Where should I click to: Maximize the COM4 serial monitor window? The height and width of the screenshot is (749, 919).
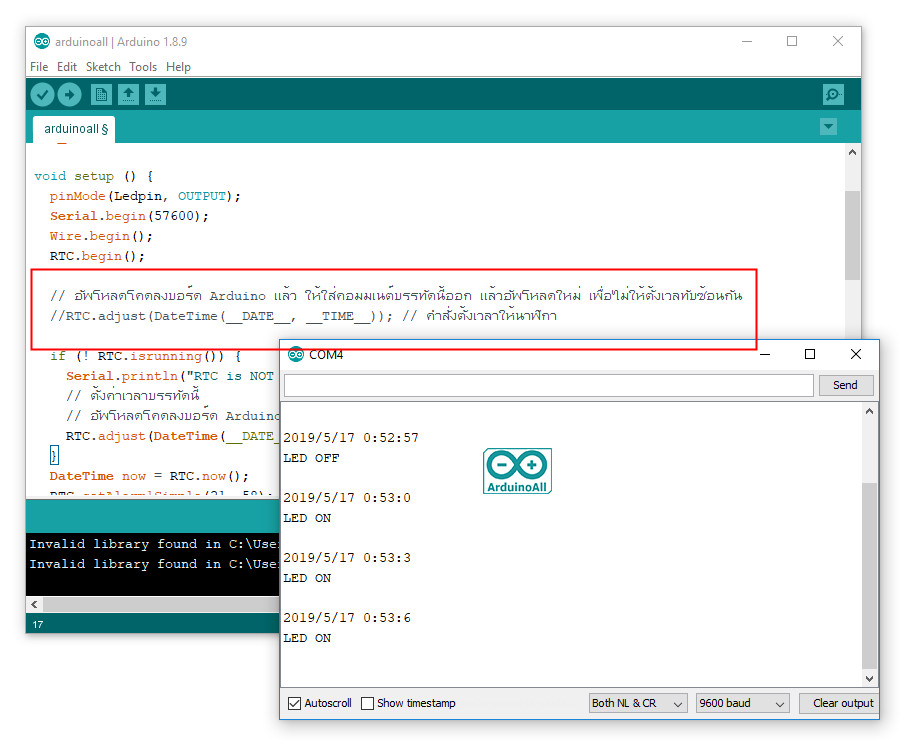pyautogui.click(x=810, y=354)
